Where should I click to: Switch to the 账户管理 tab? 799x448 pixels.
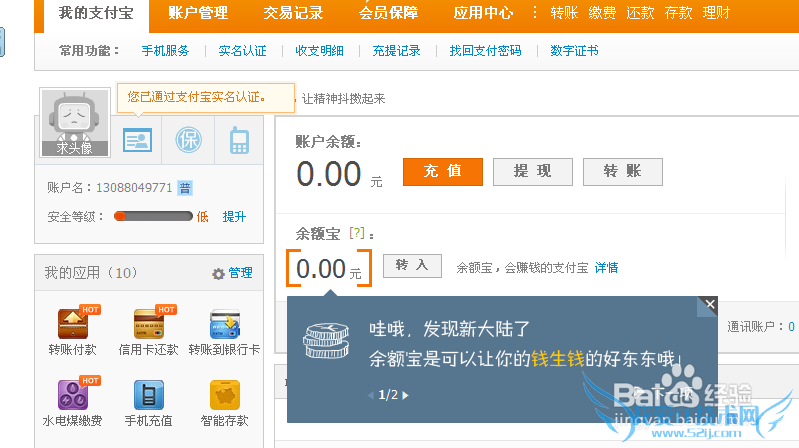[x=197, y=14]
